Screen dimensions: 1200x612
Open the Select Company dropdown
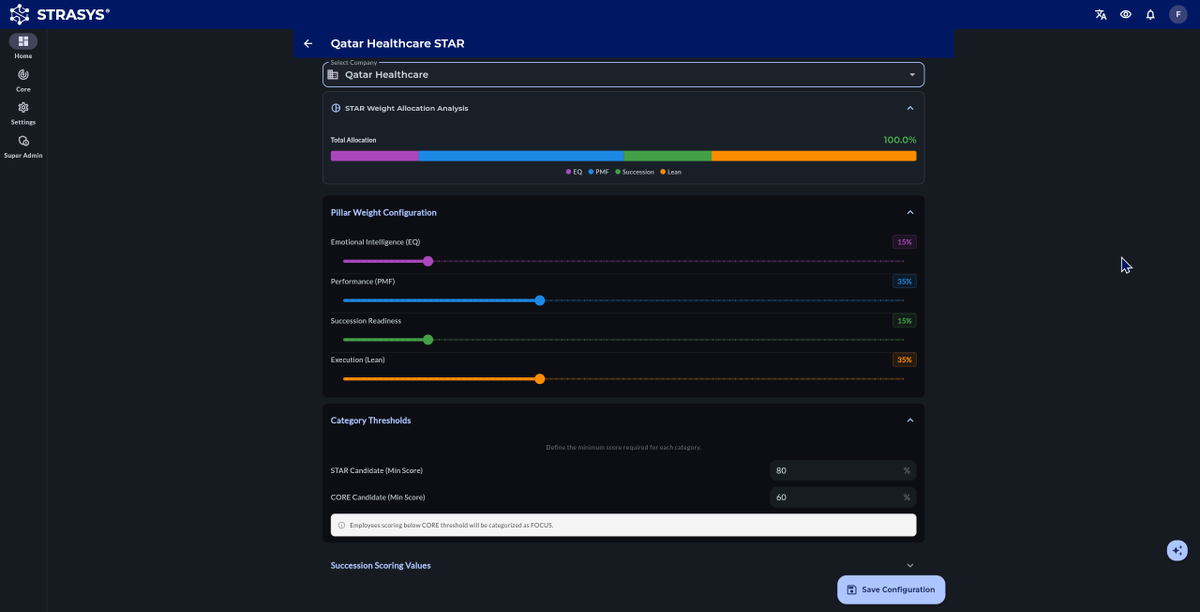(623, 75)
